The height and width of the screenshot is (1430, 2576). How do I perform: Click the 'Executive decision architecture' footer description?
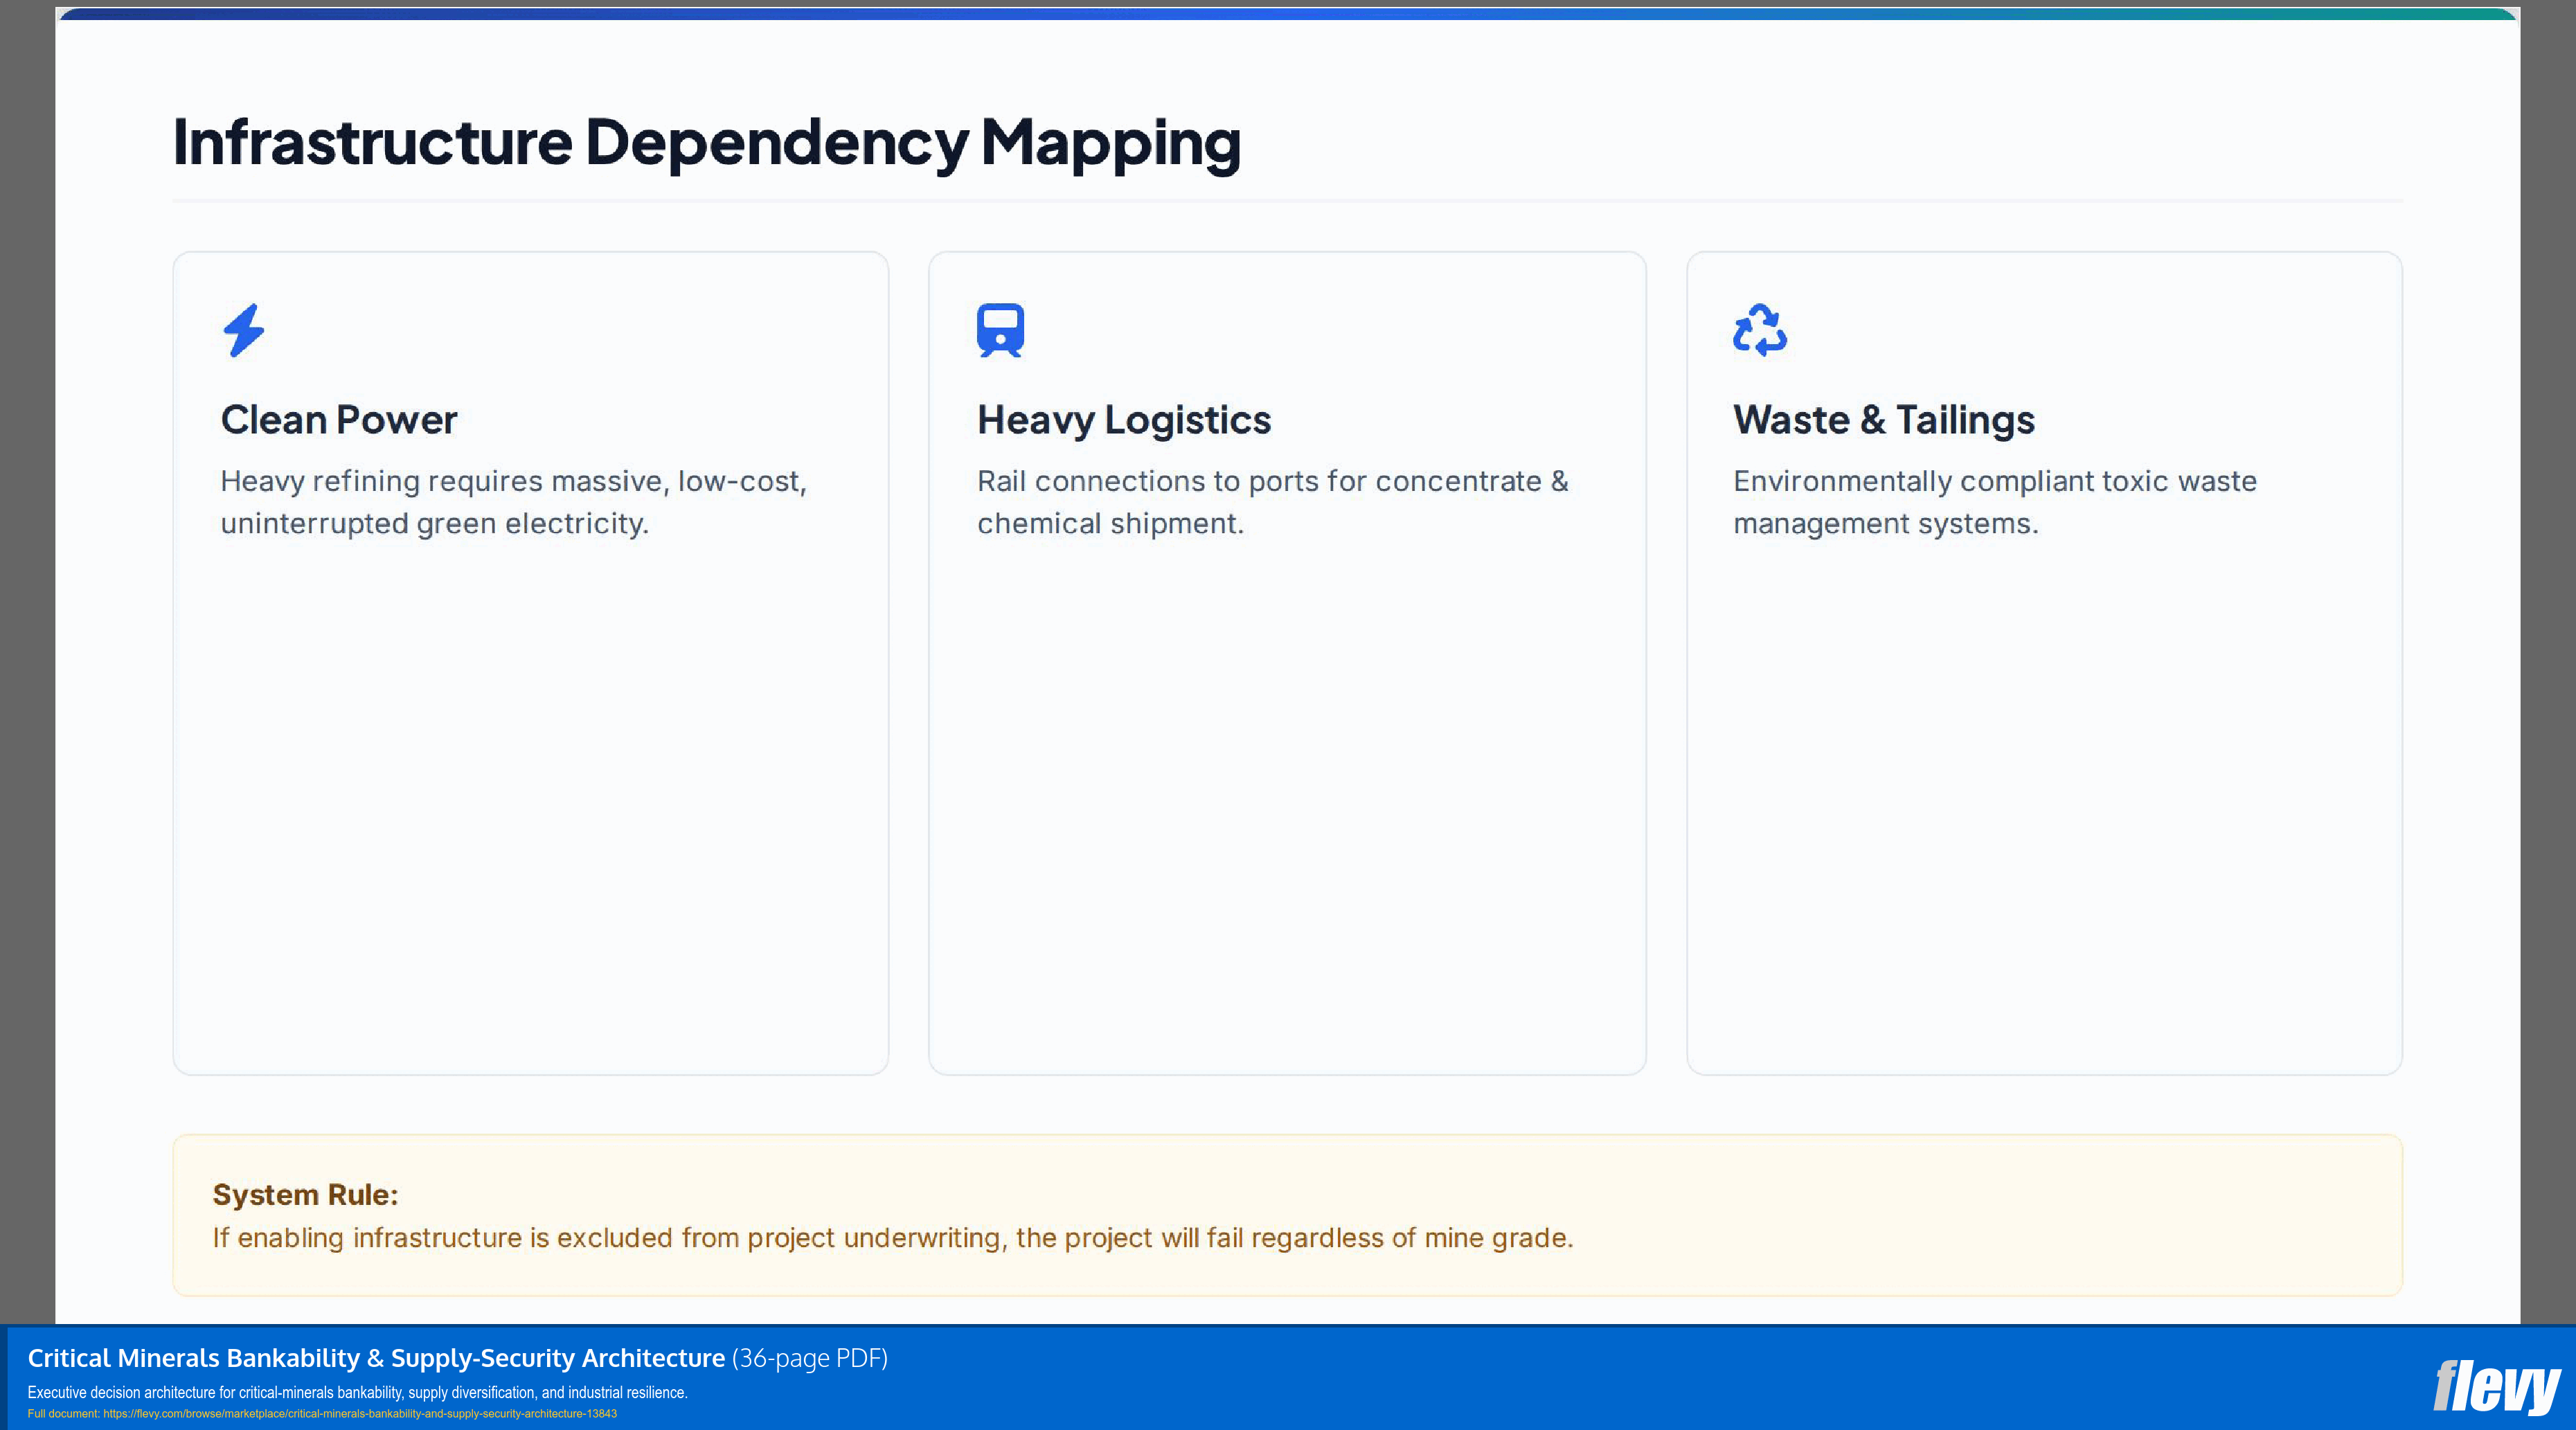pos(357,1392)
